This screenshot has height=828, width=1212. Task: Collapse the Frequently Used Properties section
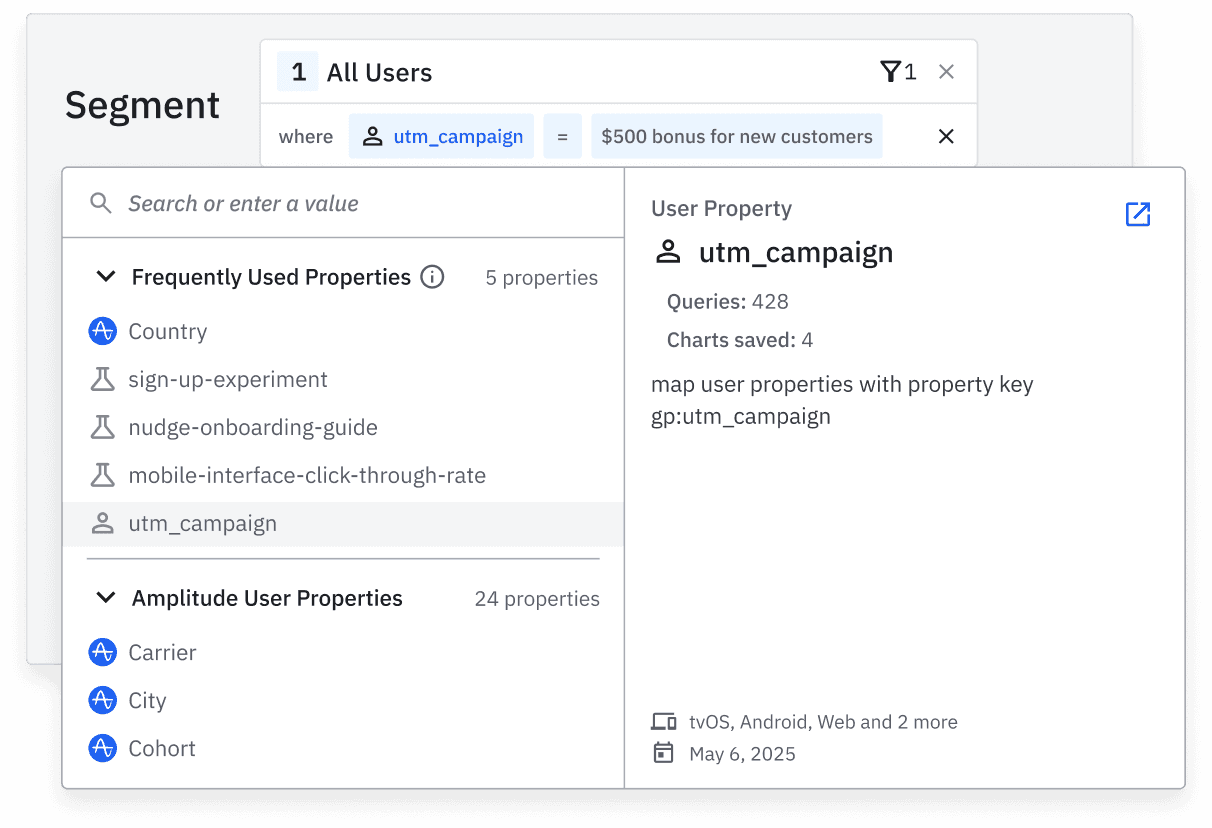pyautogui.click(x=106, y=277)
